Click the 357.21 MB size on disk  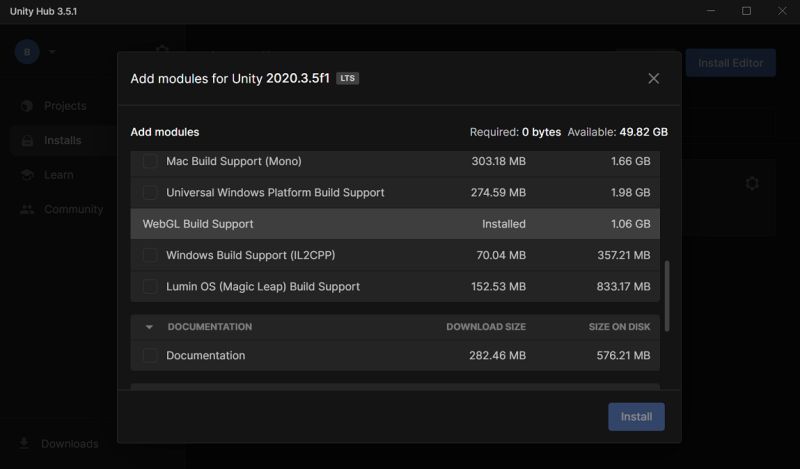coord(624,255)
